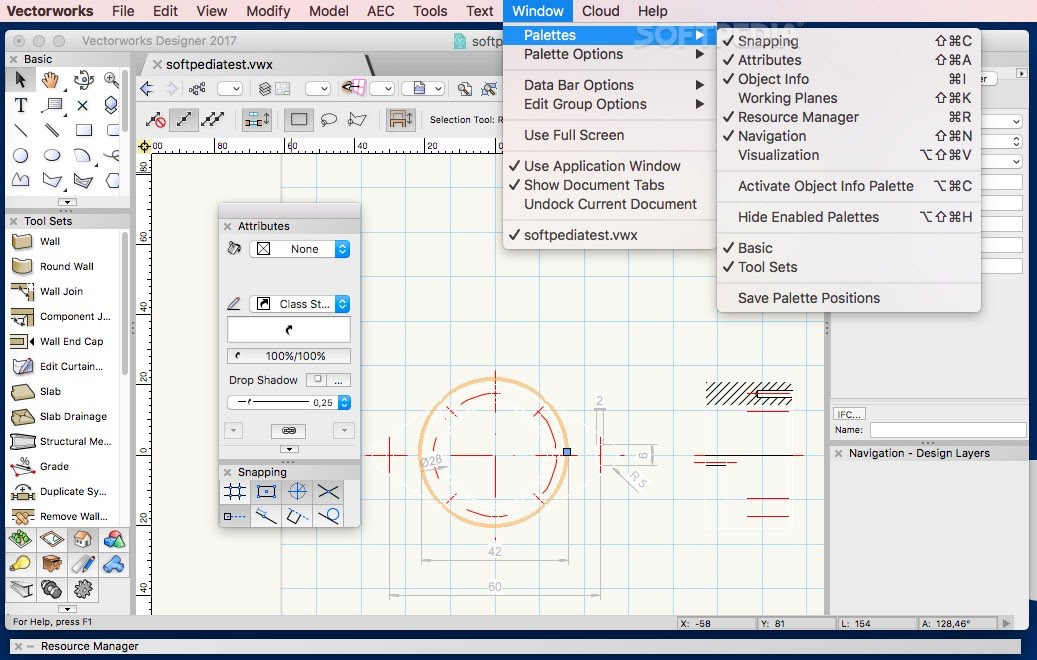The height and width of the screenshot is (660, 1037).
Task: Expand the Attributes palette bottom arrow
Action: pyautogui.click(x=289, y=449)
